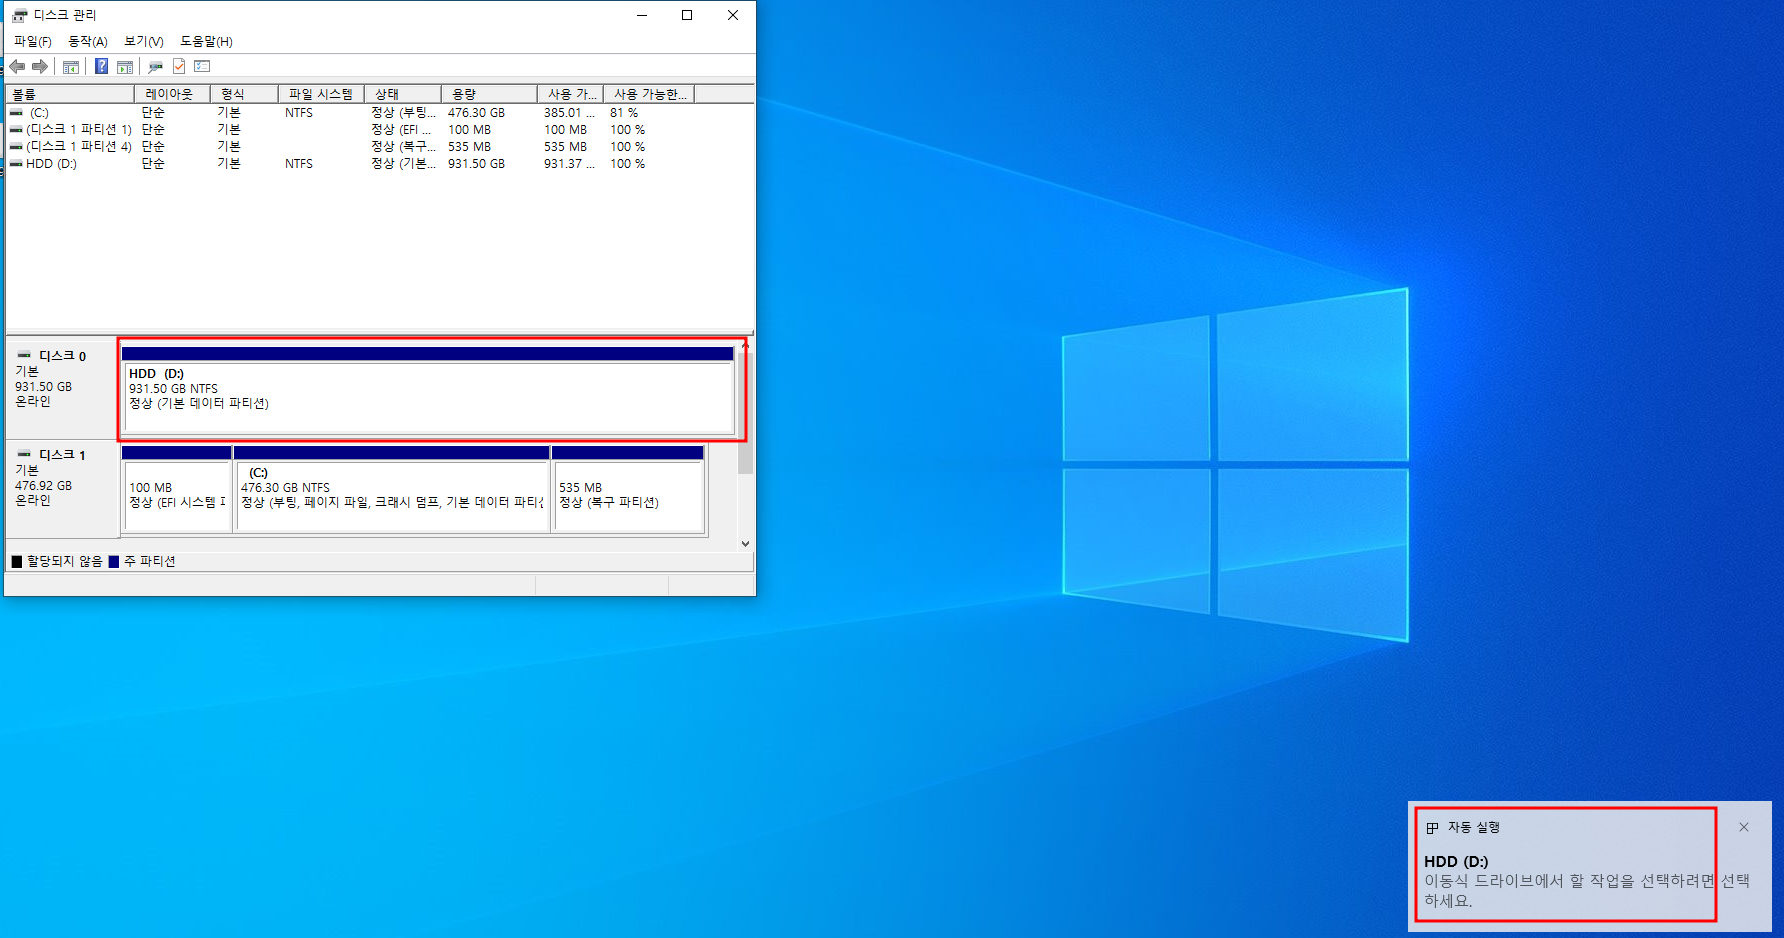Screen dimensions: 1784x938
Task: Toggle the show/hide action pane toolbar icon
Action: tap(125, 67)
